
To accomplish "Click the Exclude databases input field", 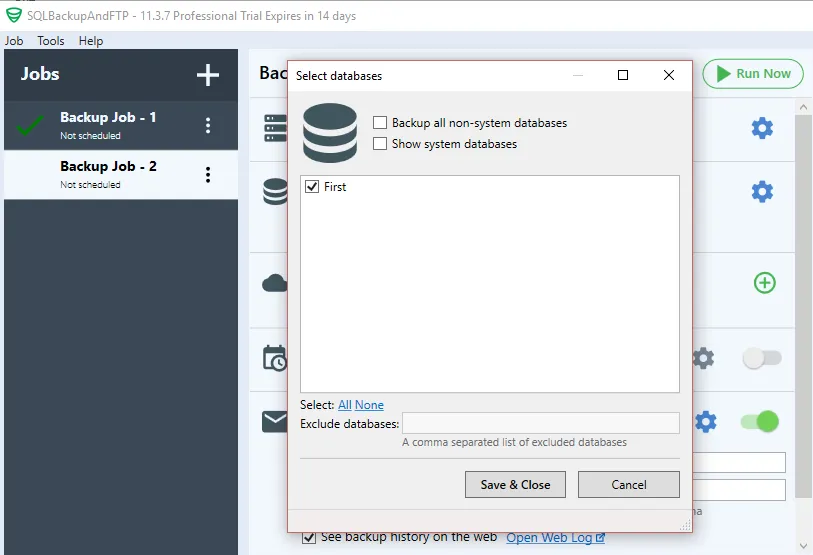I will [541, 423].
